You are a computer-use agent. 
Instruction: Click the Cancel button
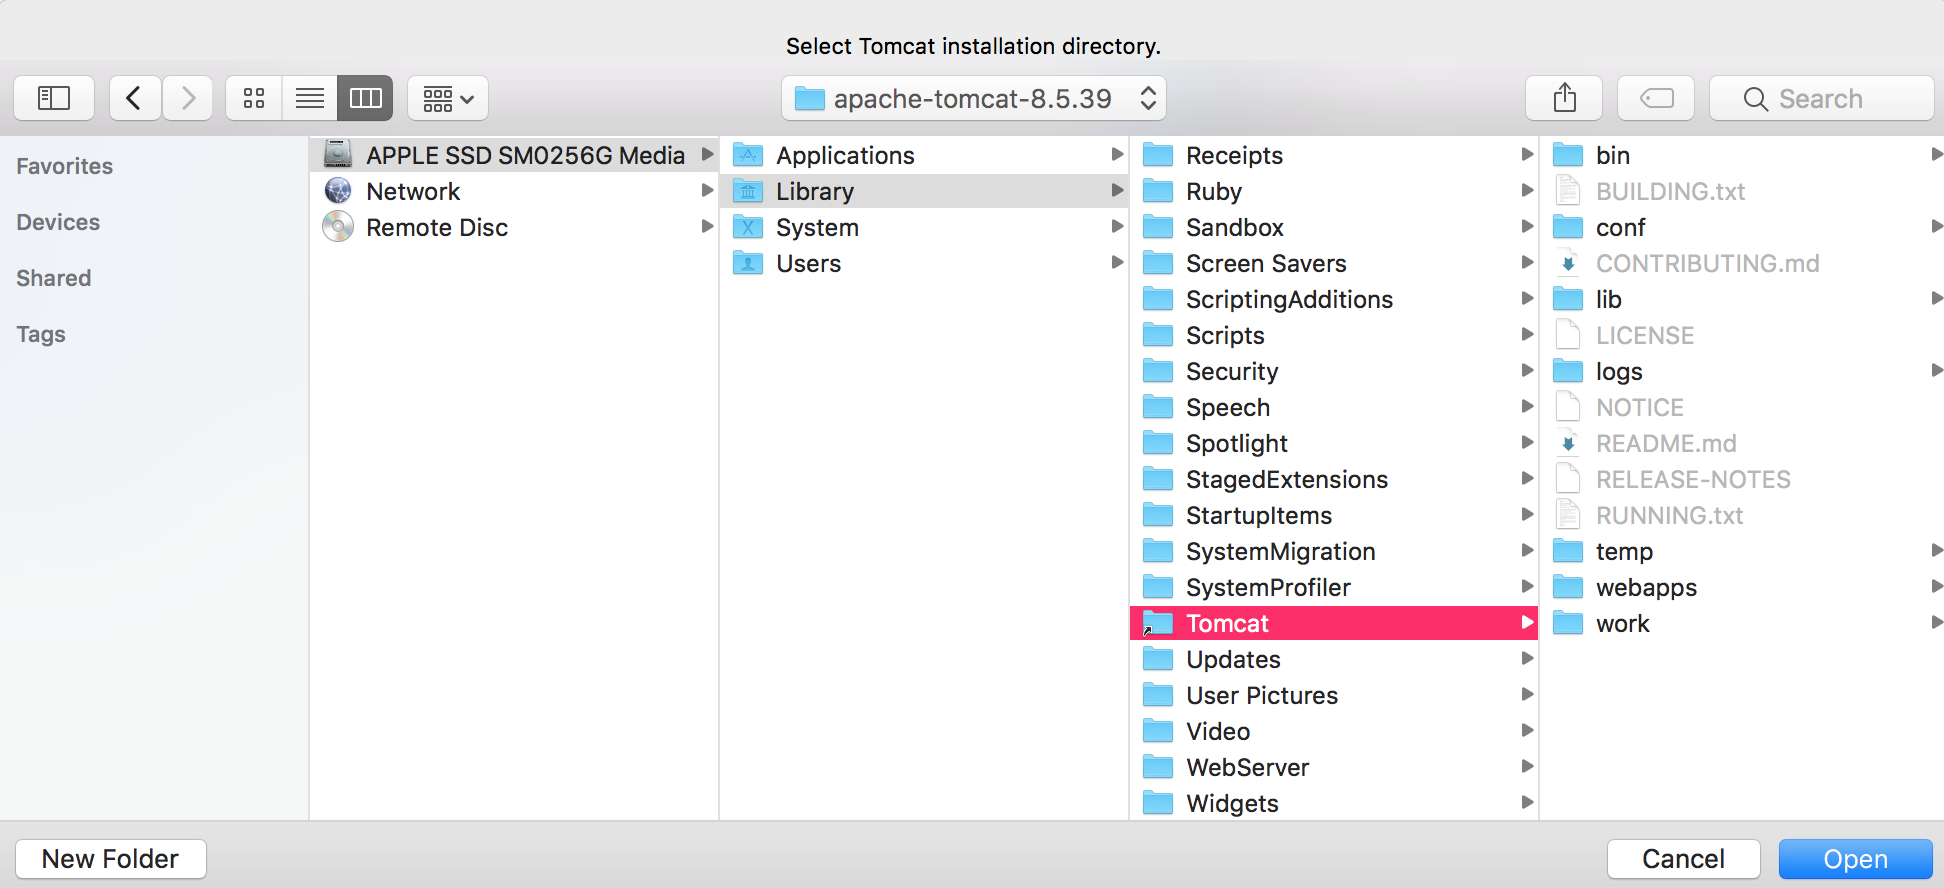(x=1683, y=859)
